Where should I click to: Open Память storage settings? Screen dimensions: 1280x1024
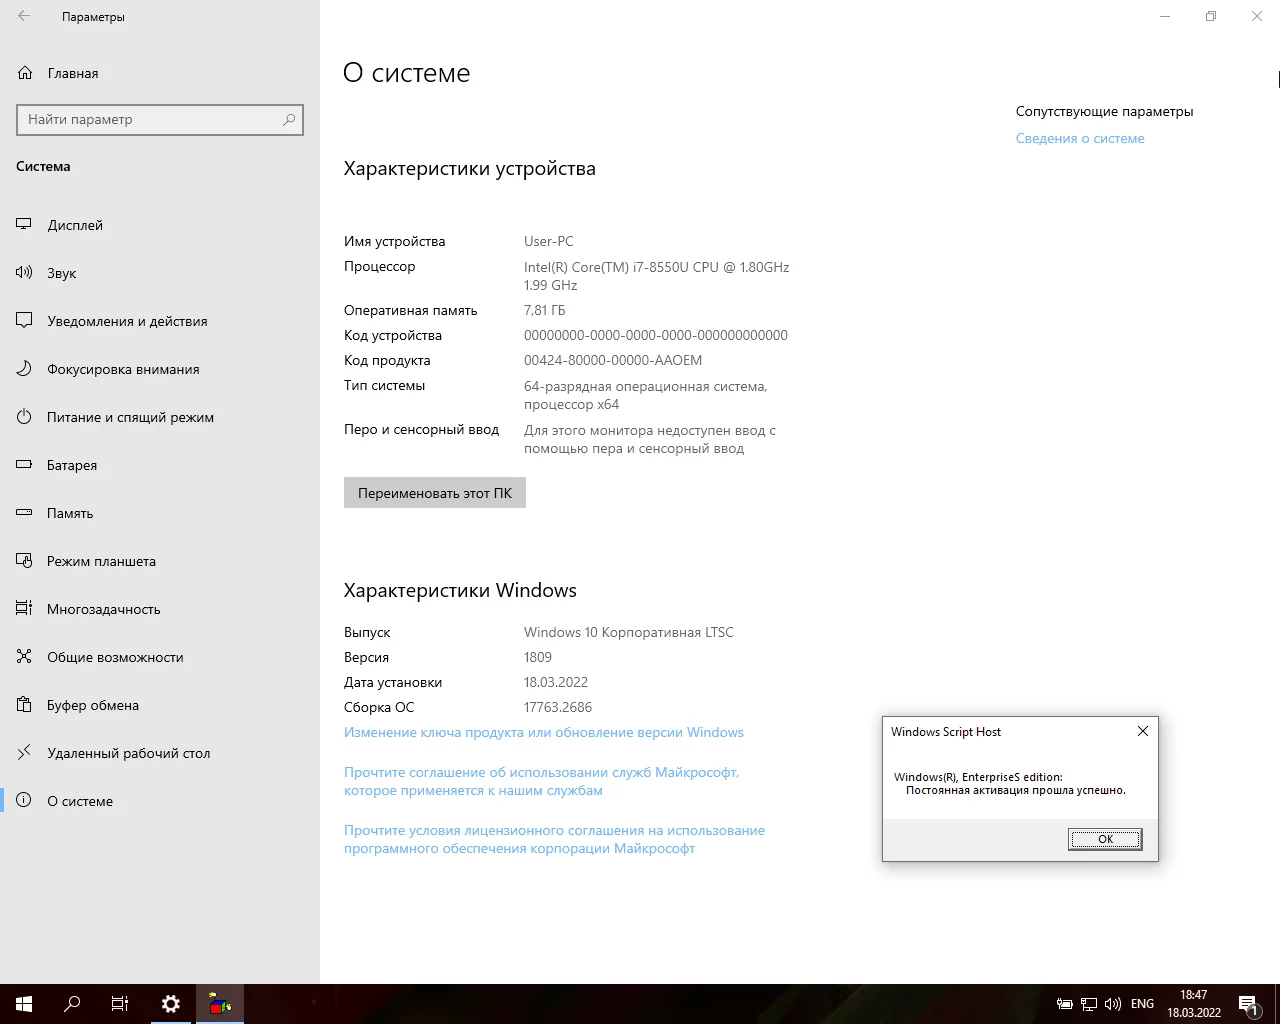[160, 513]
